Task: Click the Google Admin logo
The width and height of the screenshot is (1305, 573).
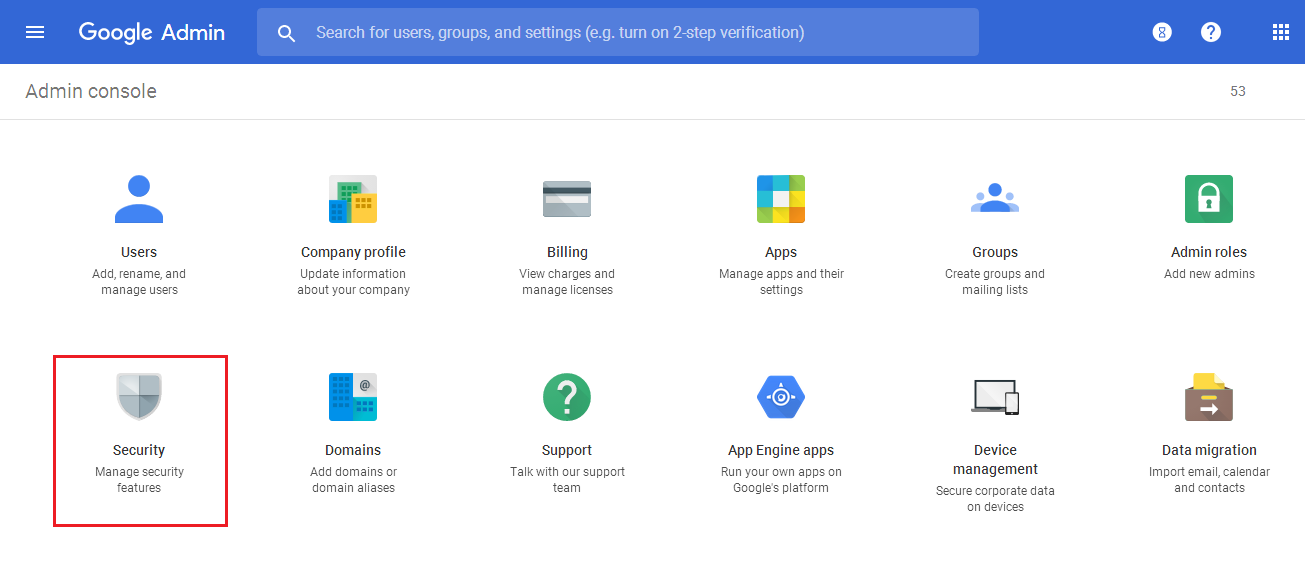Action: [x=152, y=32]
